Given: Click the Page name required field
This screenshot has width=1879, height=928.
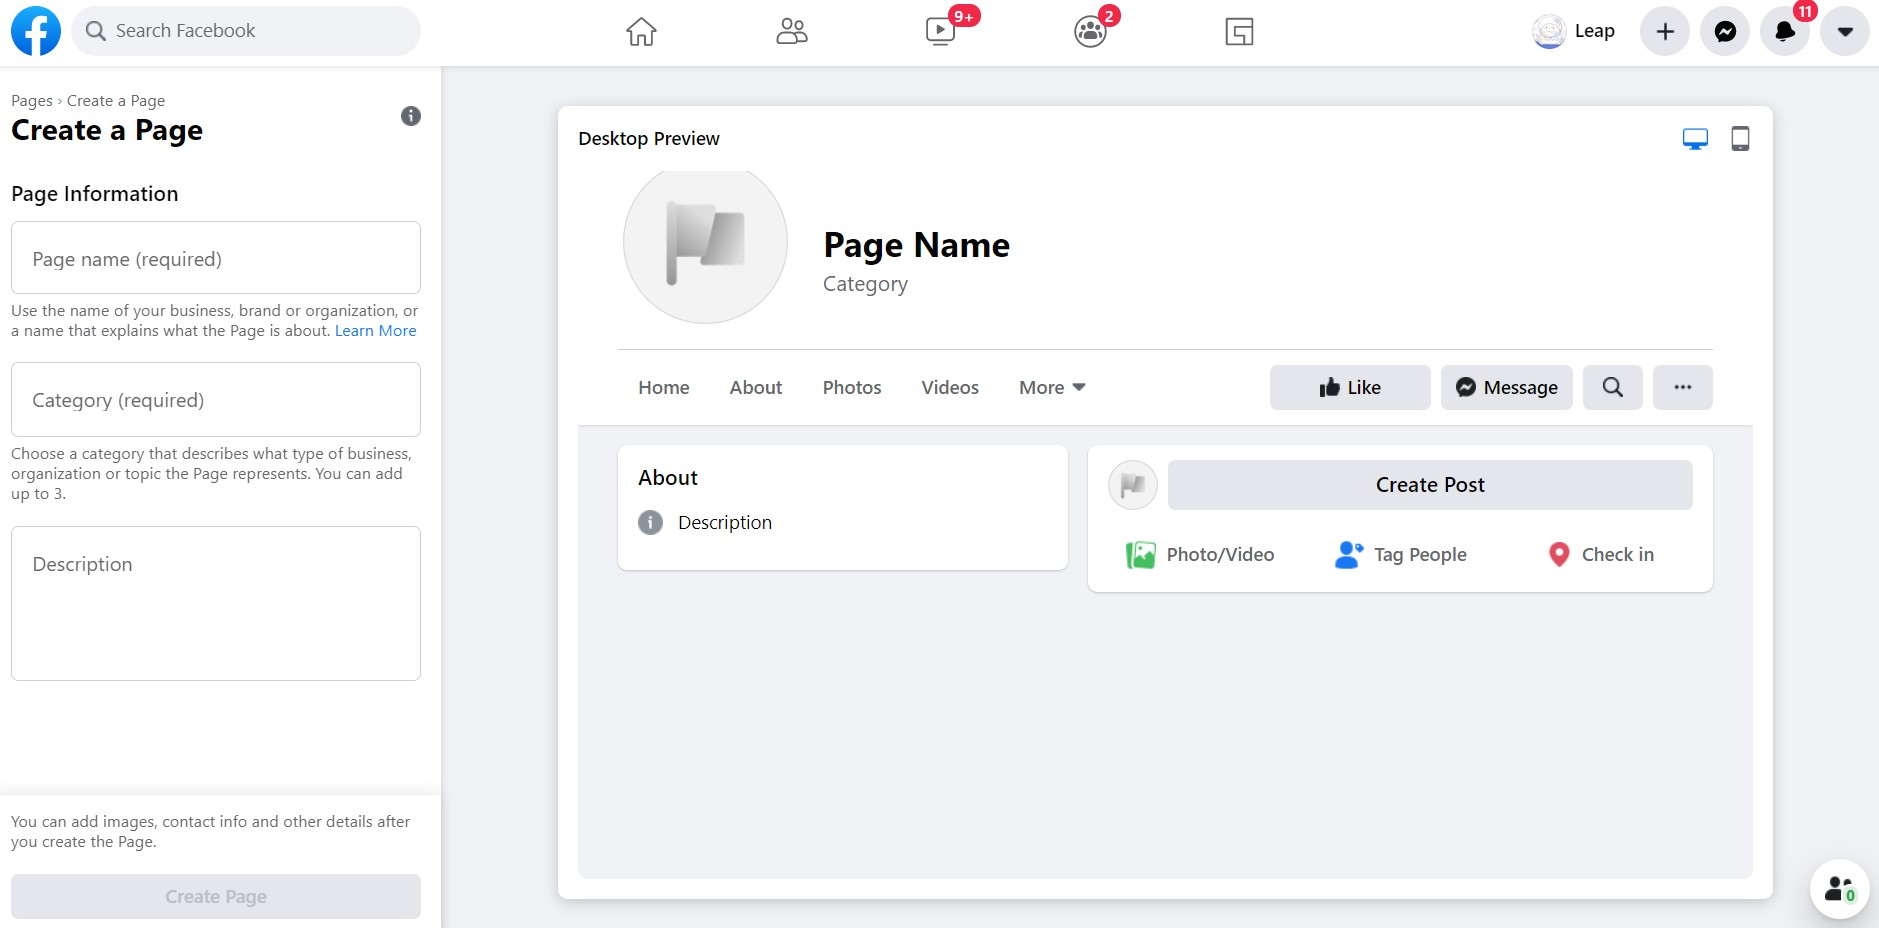Looking at the screenshot, I should 215,258.
